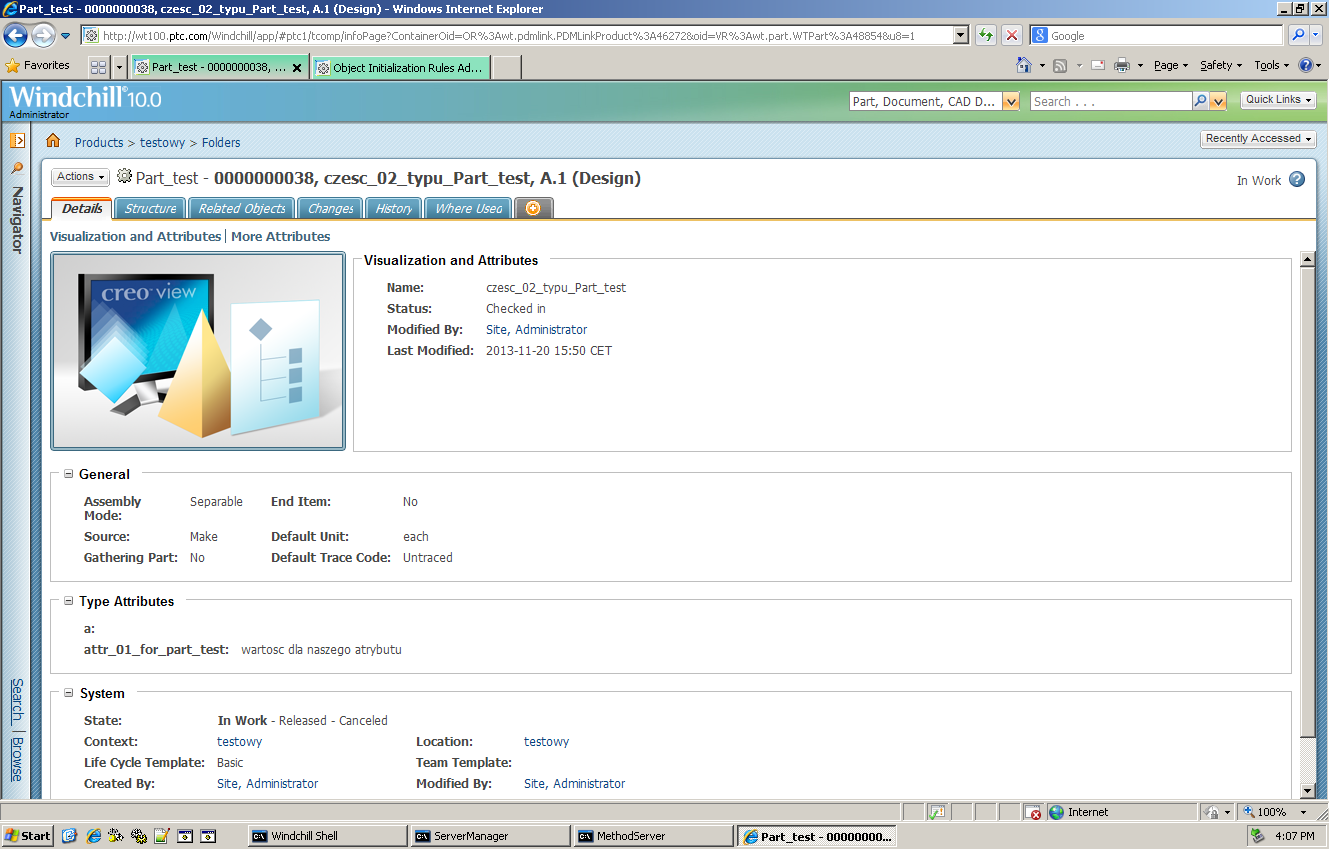Click Windchill home icon in breadcrumb
This screenshot has width=1329, height=849.
pyautogui.click(x=53, y=141)
